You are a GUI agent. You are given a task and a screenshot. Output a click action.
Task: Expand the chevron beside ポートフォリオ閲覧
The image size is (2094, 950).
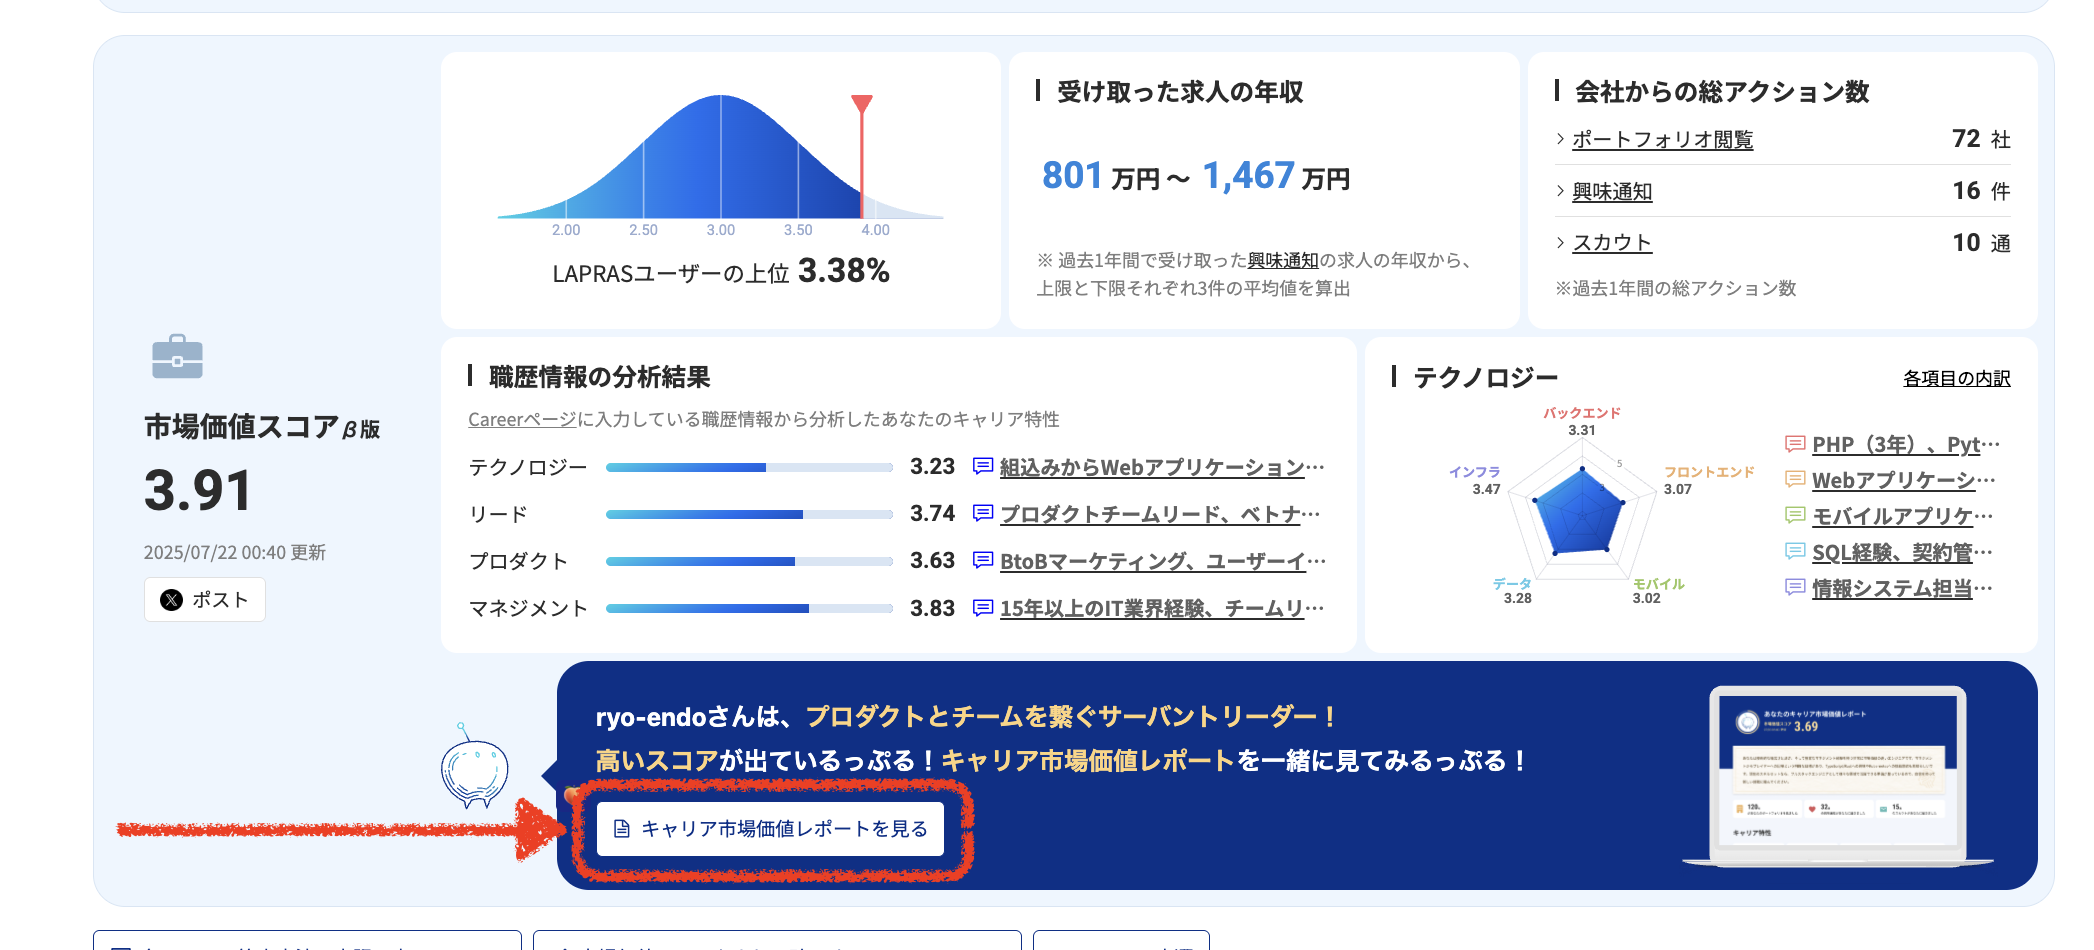pos(1560,139)
